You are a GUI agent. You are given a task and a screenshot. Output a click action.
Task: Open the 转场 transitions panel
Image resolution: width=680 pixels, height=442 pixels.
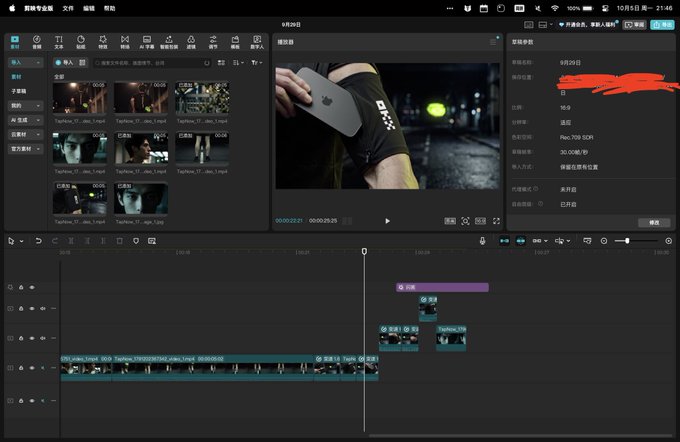click(x=125, y=42)
